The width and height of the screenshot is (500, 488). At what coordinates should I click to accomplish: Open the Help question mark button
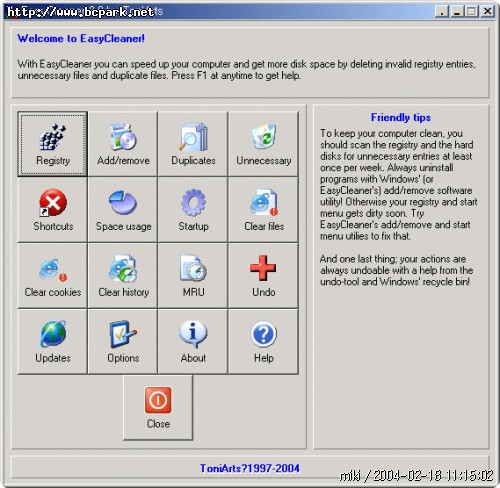(x=263, y=341)
